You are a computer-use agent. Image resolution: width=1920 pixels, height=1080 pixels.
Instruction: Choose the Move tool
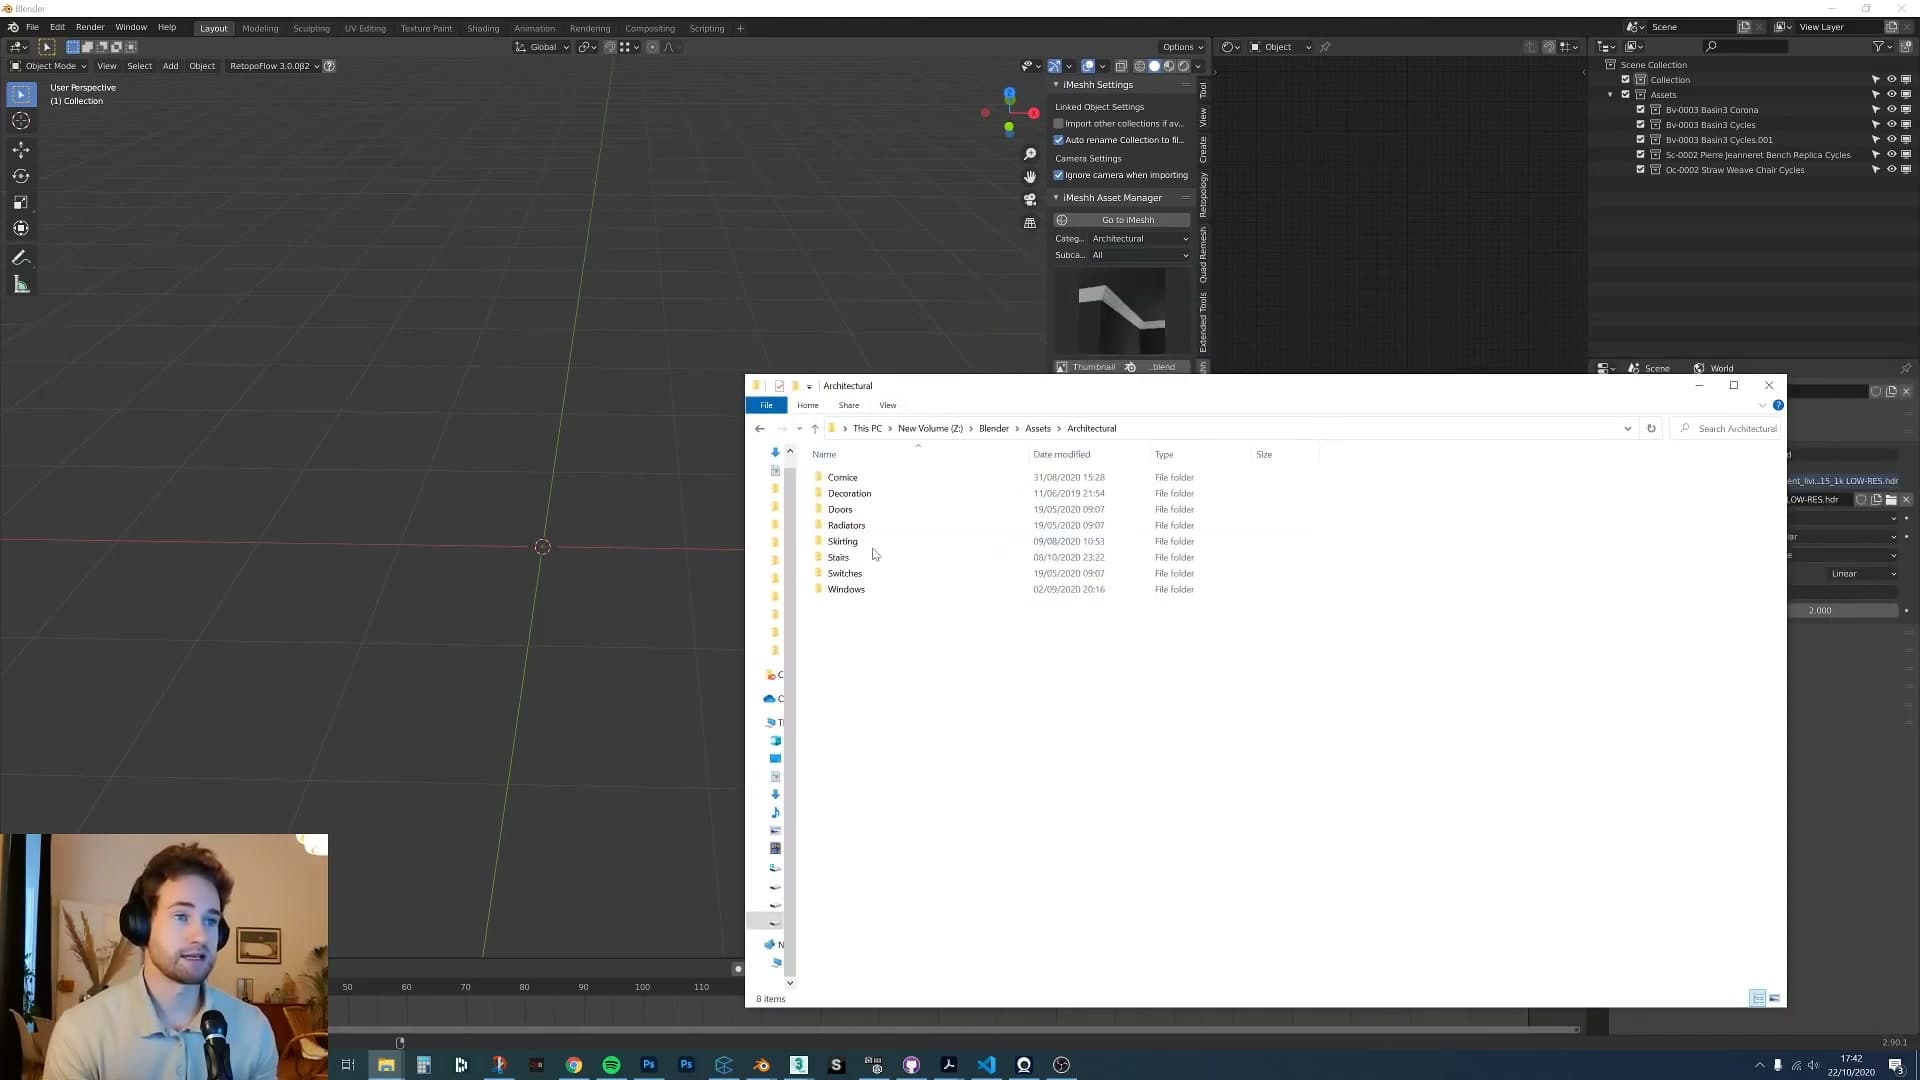pos(21,149)
